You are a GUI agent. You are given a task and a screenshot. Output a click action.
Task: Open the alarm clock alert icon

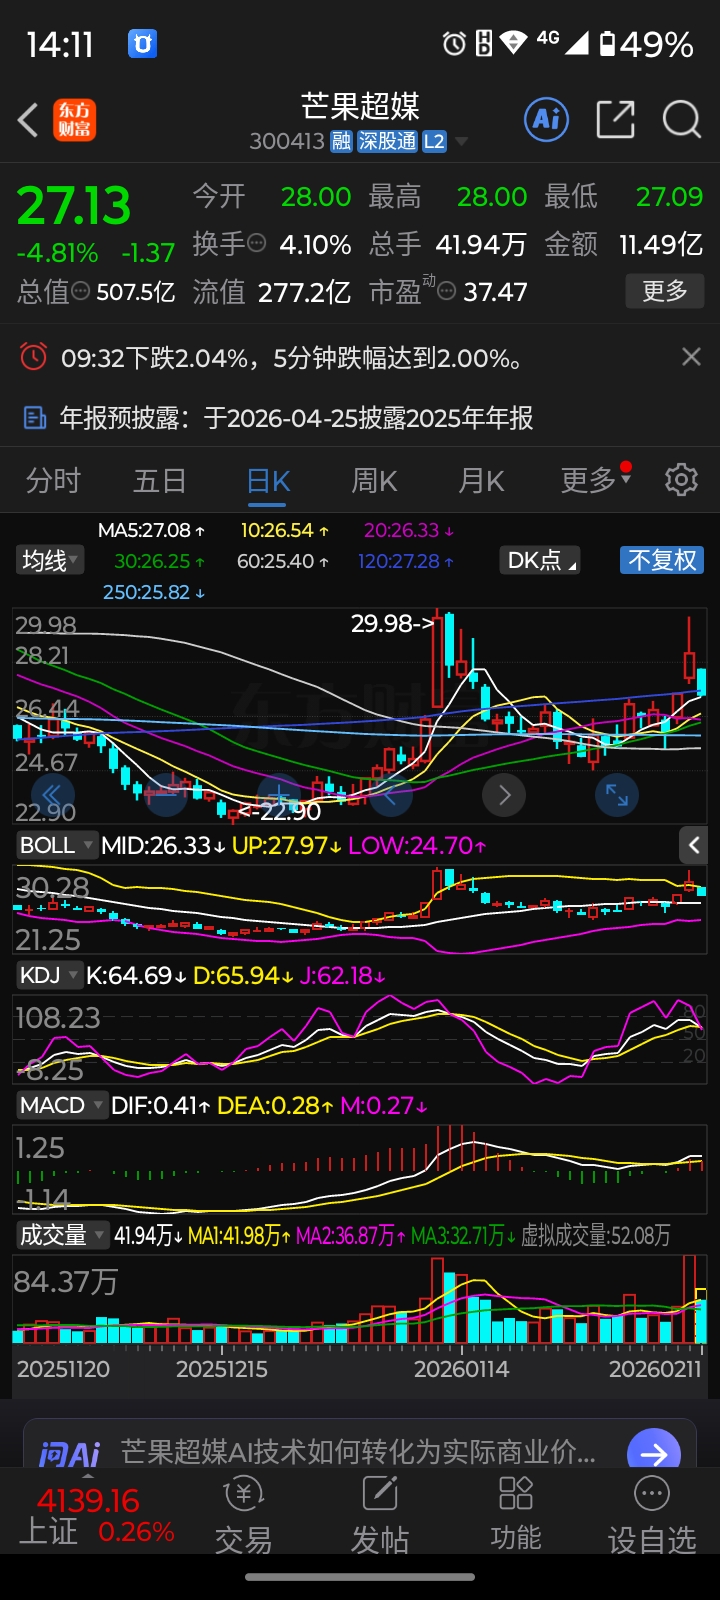(34, 357)
